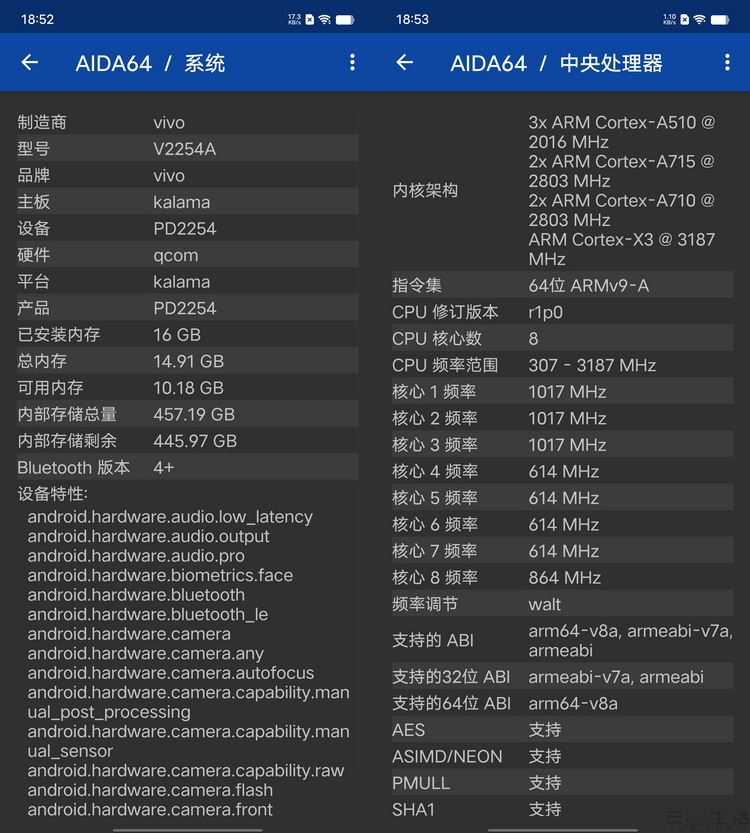Tap the ARM Cortex-X3 @ 3187 MHz value
Viewport: 750px width, 833px height.
tap(621, 249)
